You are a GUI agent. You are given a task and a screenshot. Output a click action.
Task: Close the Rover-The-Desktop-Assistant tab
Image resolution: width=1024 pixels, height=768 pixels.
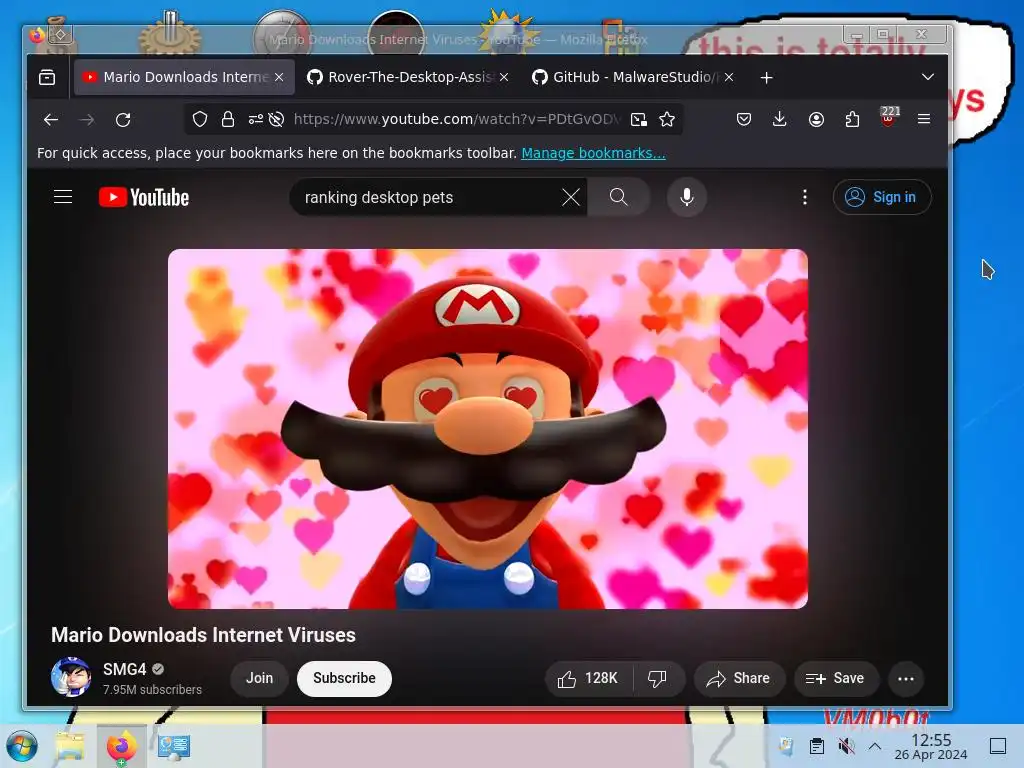[504, 77]
